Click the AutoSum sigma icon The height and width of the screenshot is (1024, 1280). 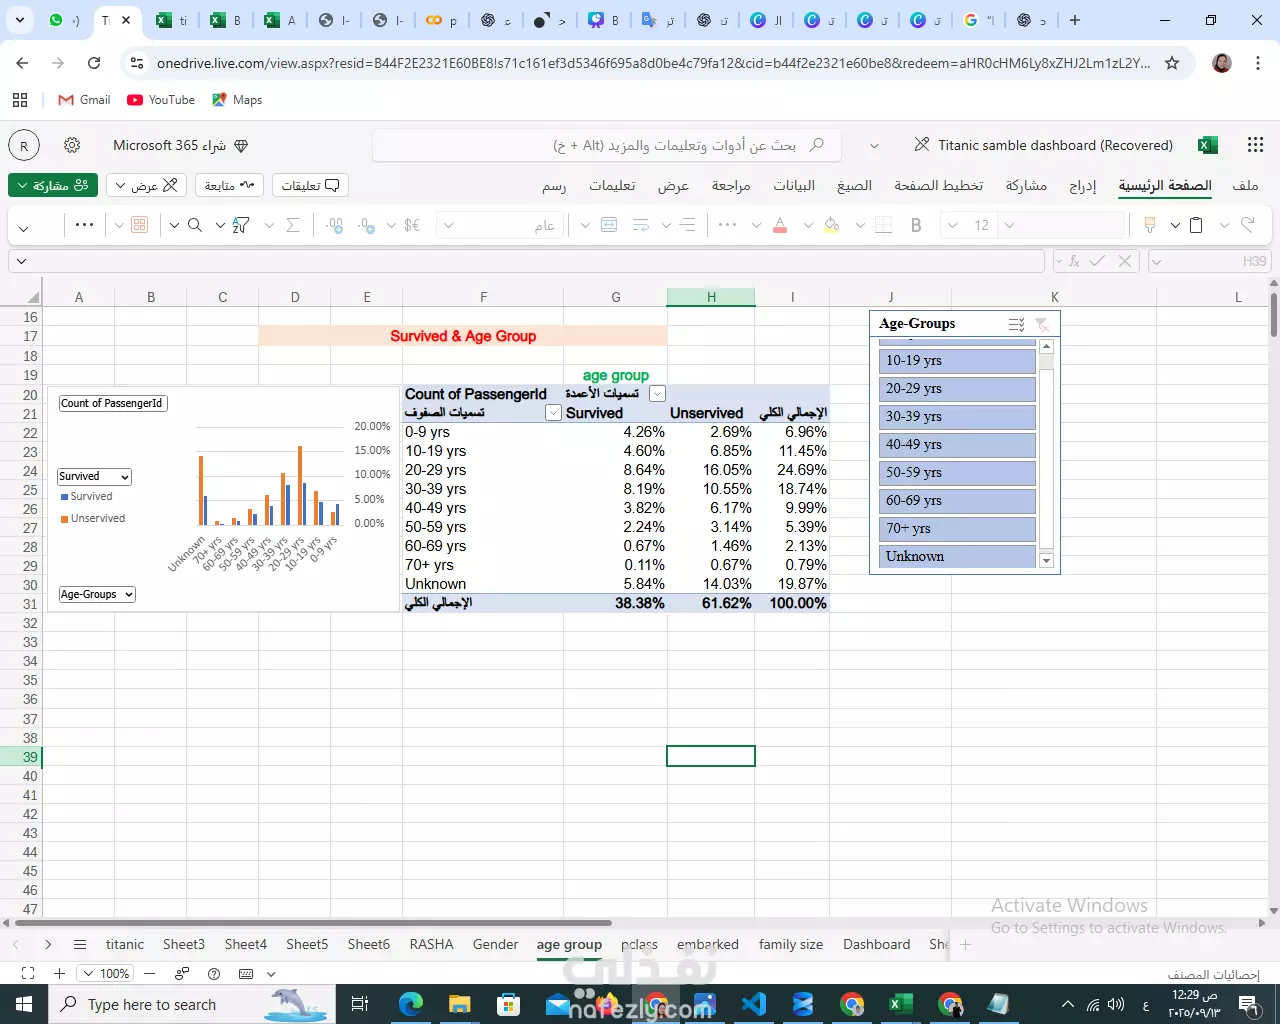click(x=293, y=225)
